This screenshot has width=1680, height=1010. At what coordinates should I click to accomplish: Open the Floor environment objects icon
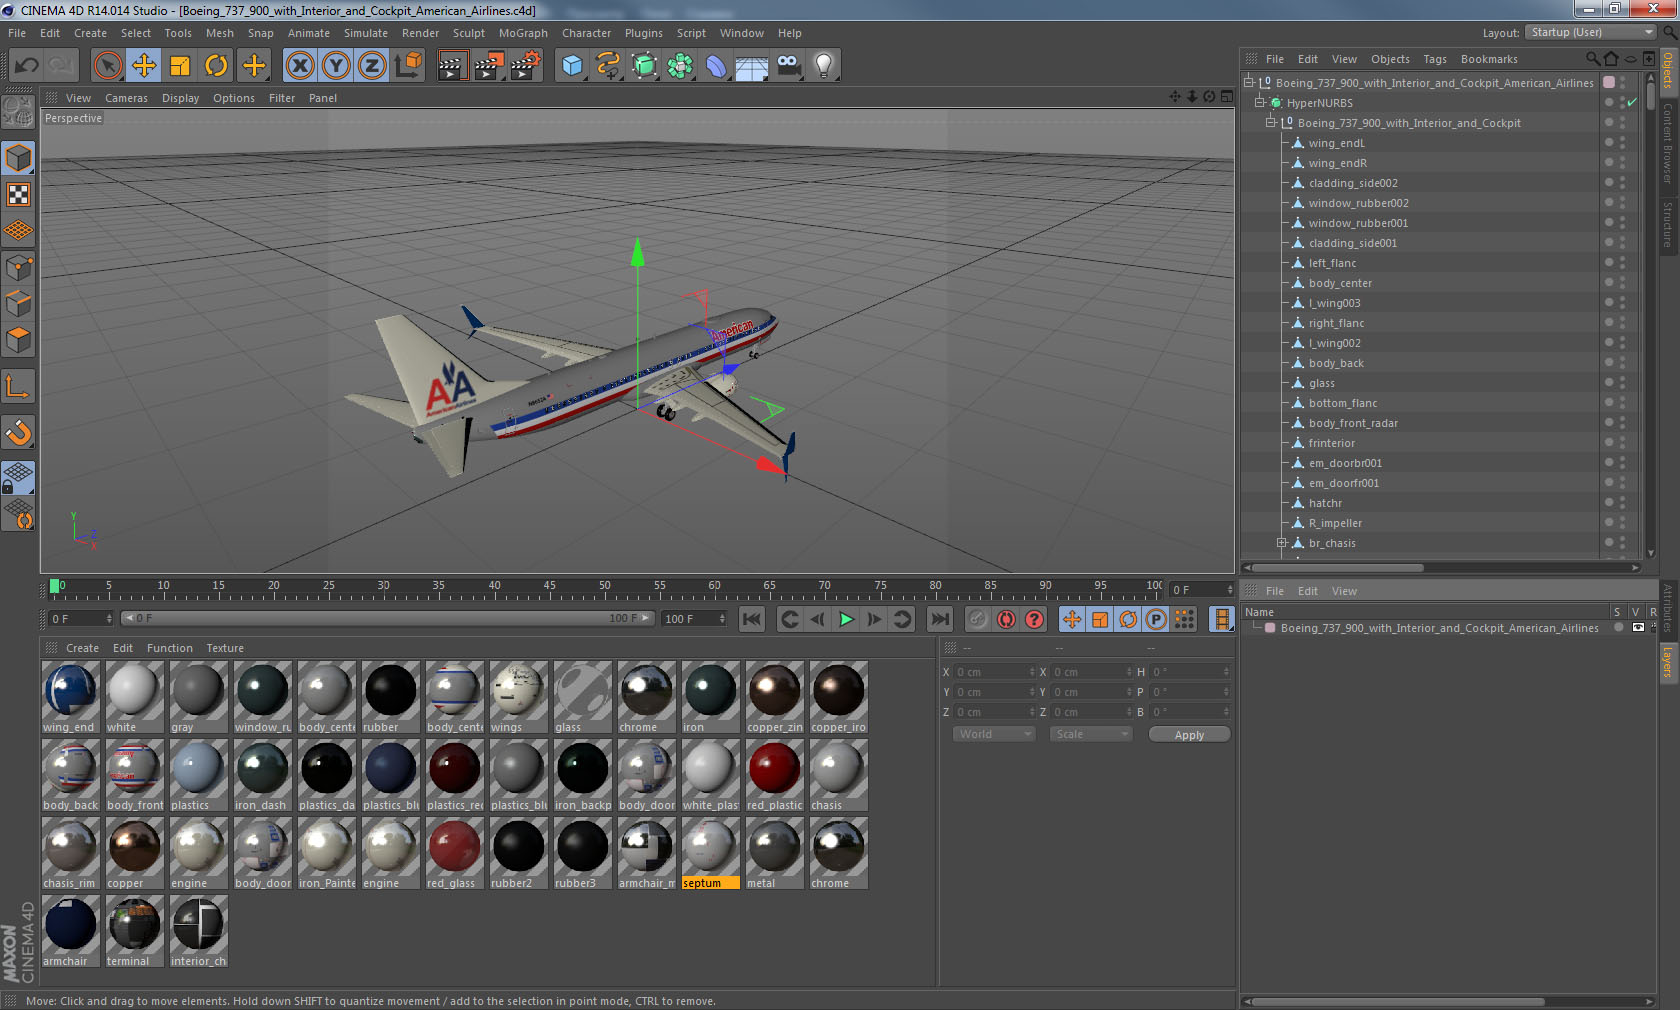pyautogui.click(x=752, y=66)
